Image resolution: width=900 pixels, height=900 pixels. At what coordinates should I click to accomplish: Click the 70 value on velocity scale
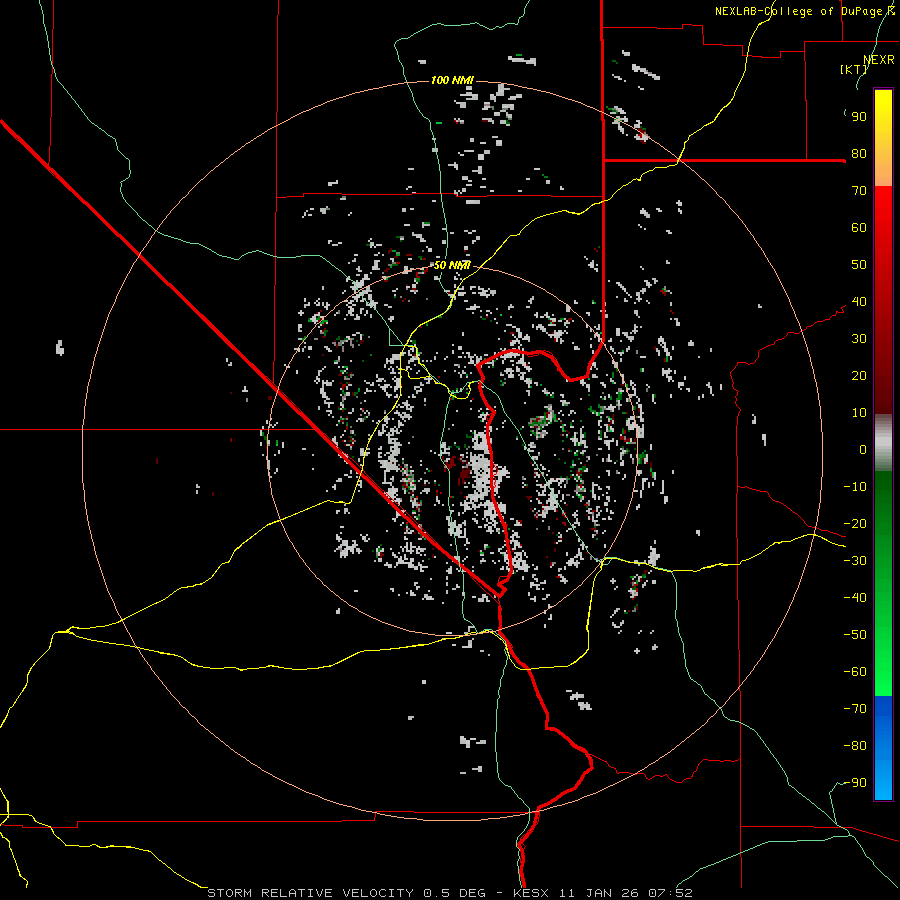(x=859, y=191)
